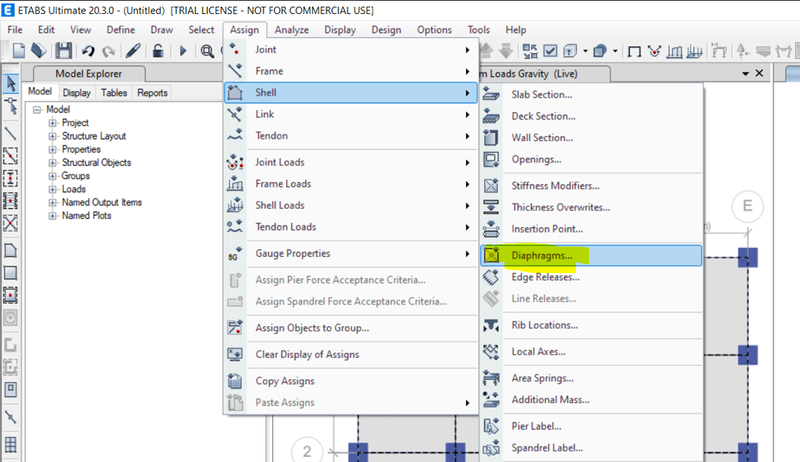Click the Stiffness Modifiers icon
The height and width of the screenshot is (462, 800).
point(491,186)
